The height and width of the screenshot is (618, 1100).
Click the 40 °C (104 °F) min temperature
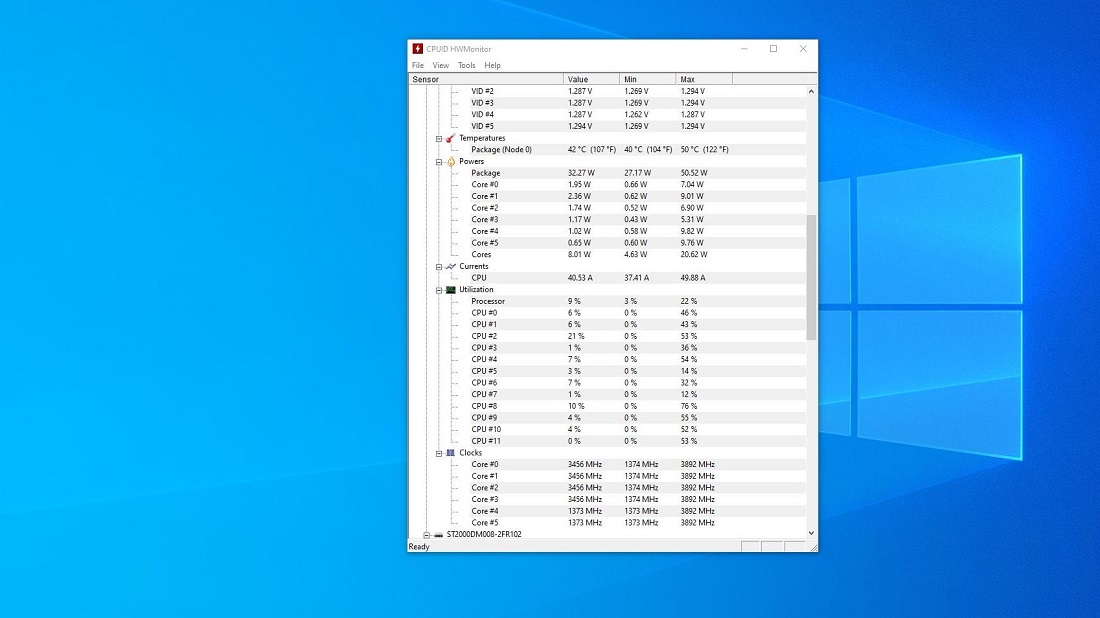click(648, 149)
